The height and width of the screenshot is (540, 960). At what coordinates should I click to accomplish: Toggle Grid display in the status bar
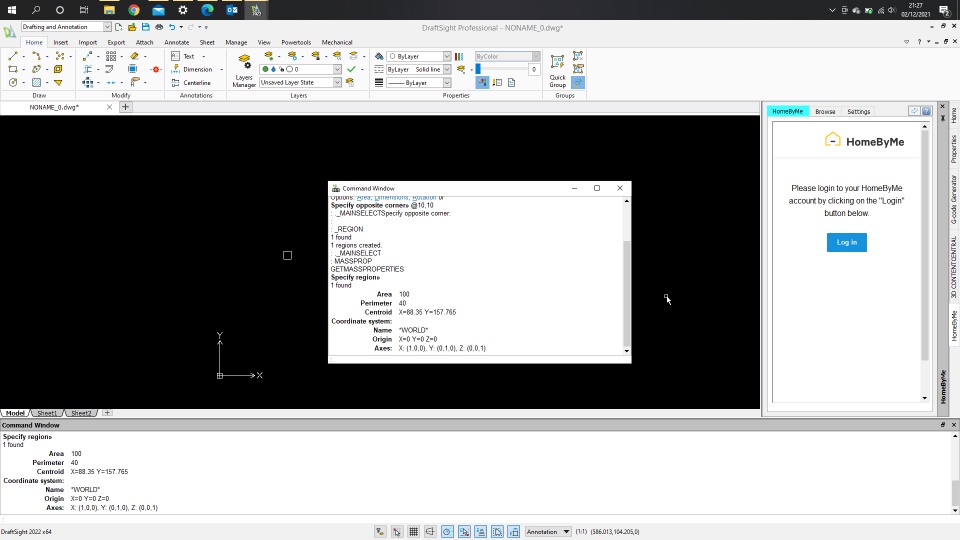click(413, 531)
